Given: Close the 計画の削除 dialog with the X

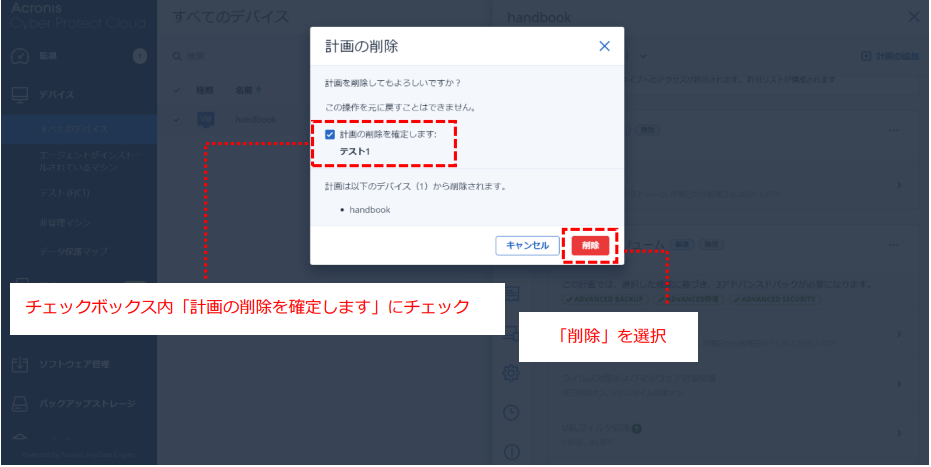Looking at the screenshot, I should pyautogui.click(x=604, y=46).
